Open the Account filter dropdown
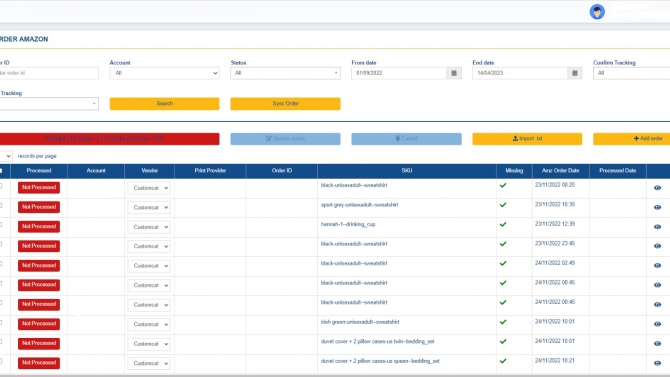The width and height of the screenshot is (670, 377). coord(165,73)
